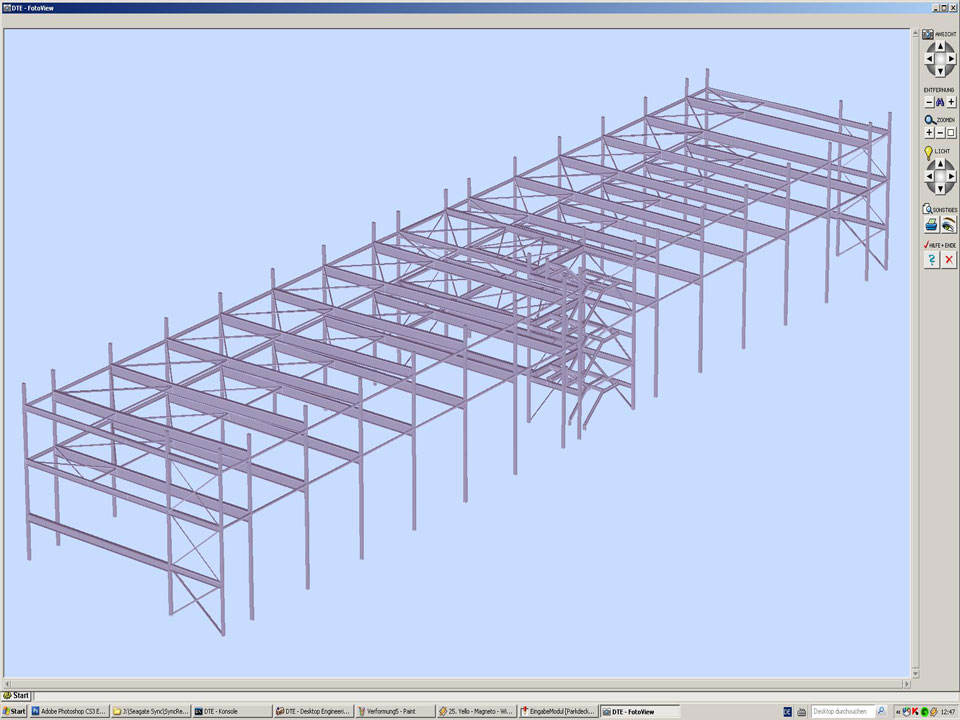Move light right with Licht right arrow
Screen dimensions: 960x720
click(x=952, y=177)
